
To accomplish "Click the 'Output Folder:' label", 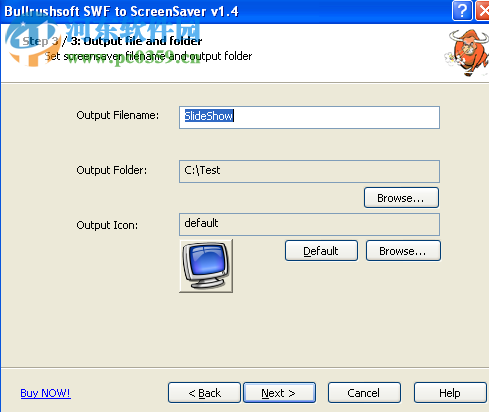I will pos(112,170).
